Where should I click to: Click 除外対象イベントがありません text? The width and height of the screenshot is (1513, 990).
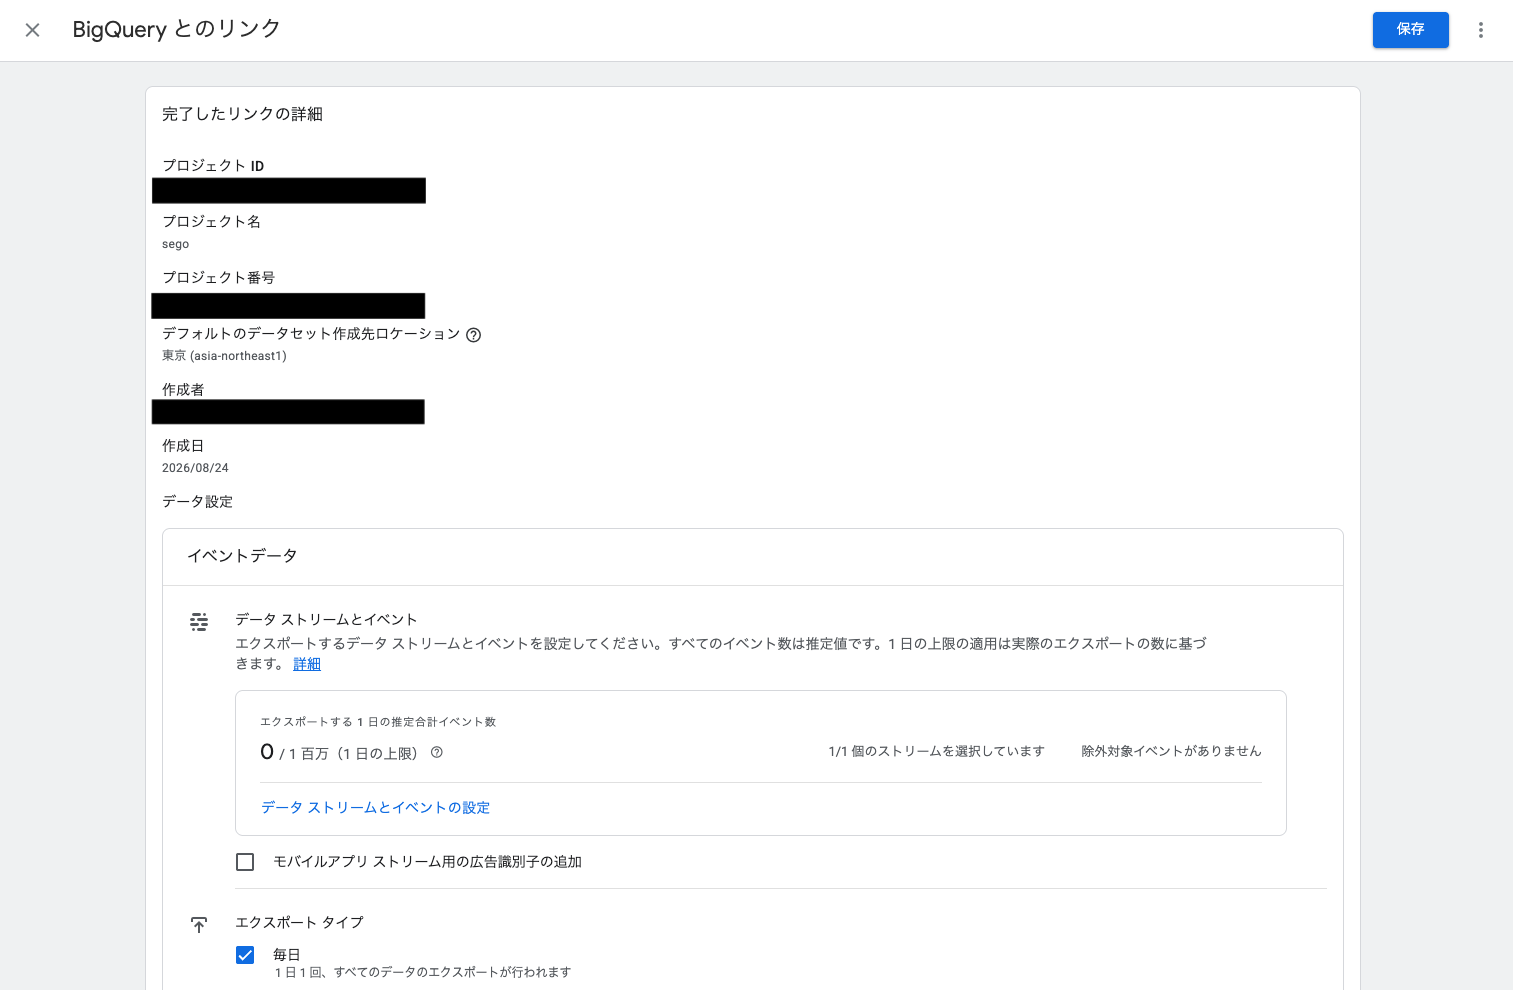[x=1171, y=751]
